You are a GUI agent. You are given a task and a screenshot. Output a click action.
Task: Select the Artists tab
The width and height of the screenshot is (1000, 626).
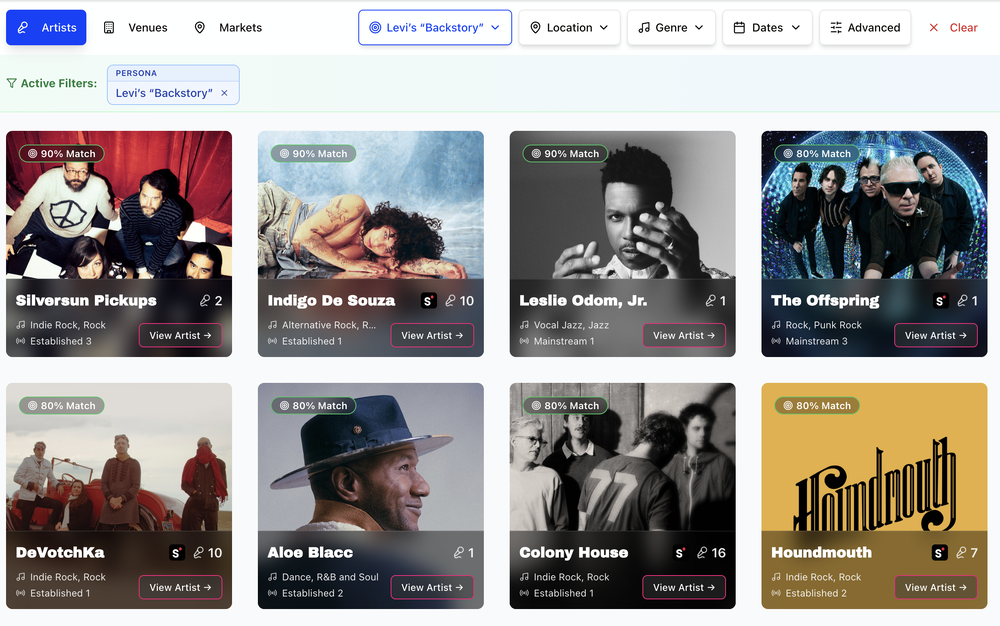coord(46,28)
